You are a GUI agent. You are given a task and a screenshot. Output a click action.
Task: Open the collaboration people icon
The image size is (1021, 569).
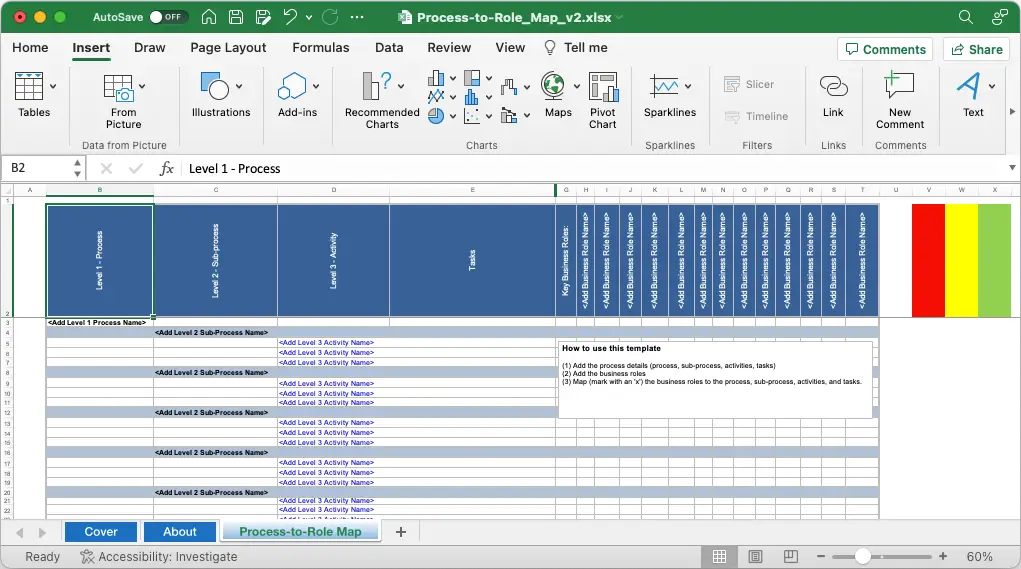(1000, 17)
